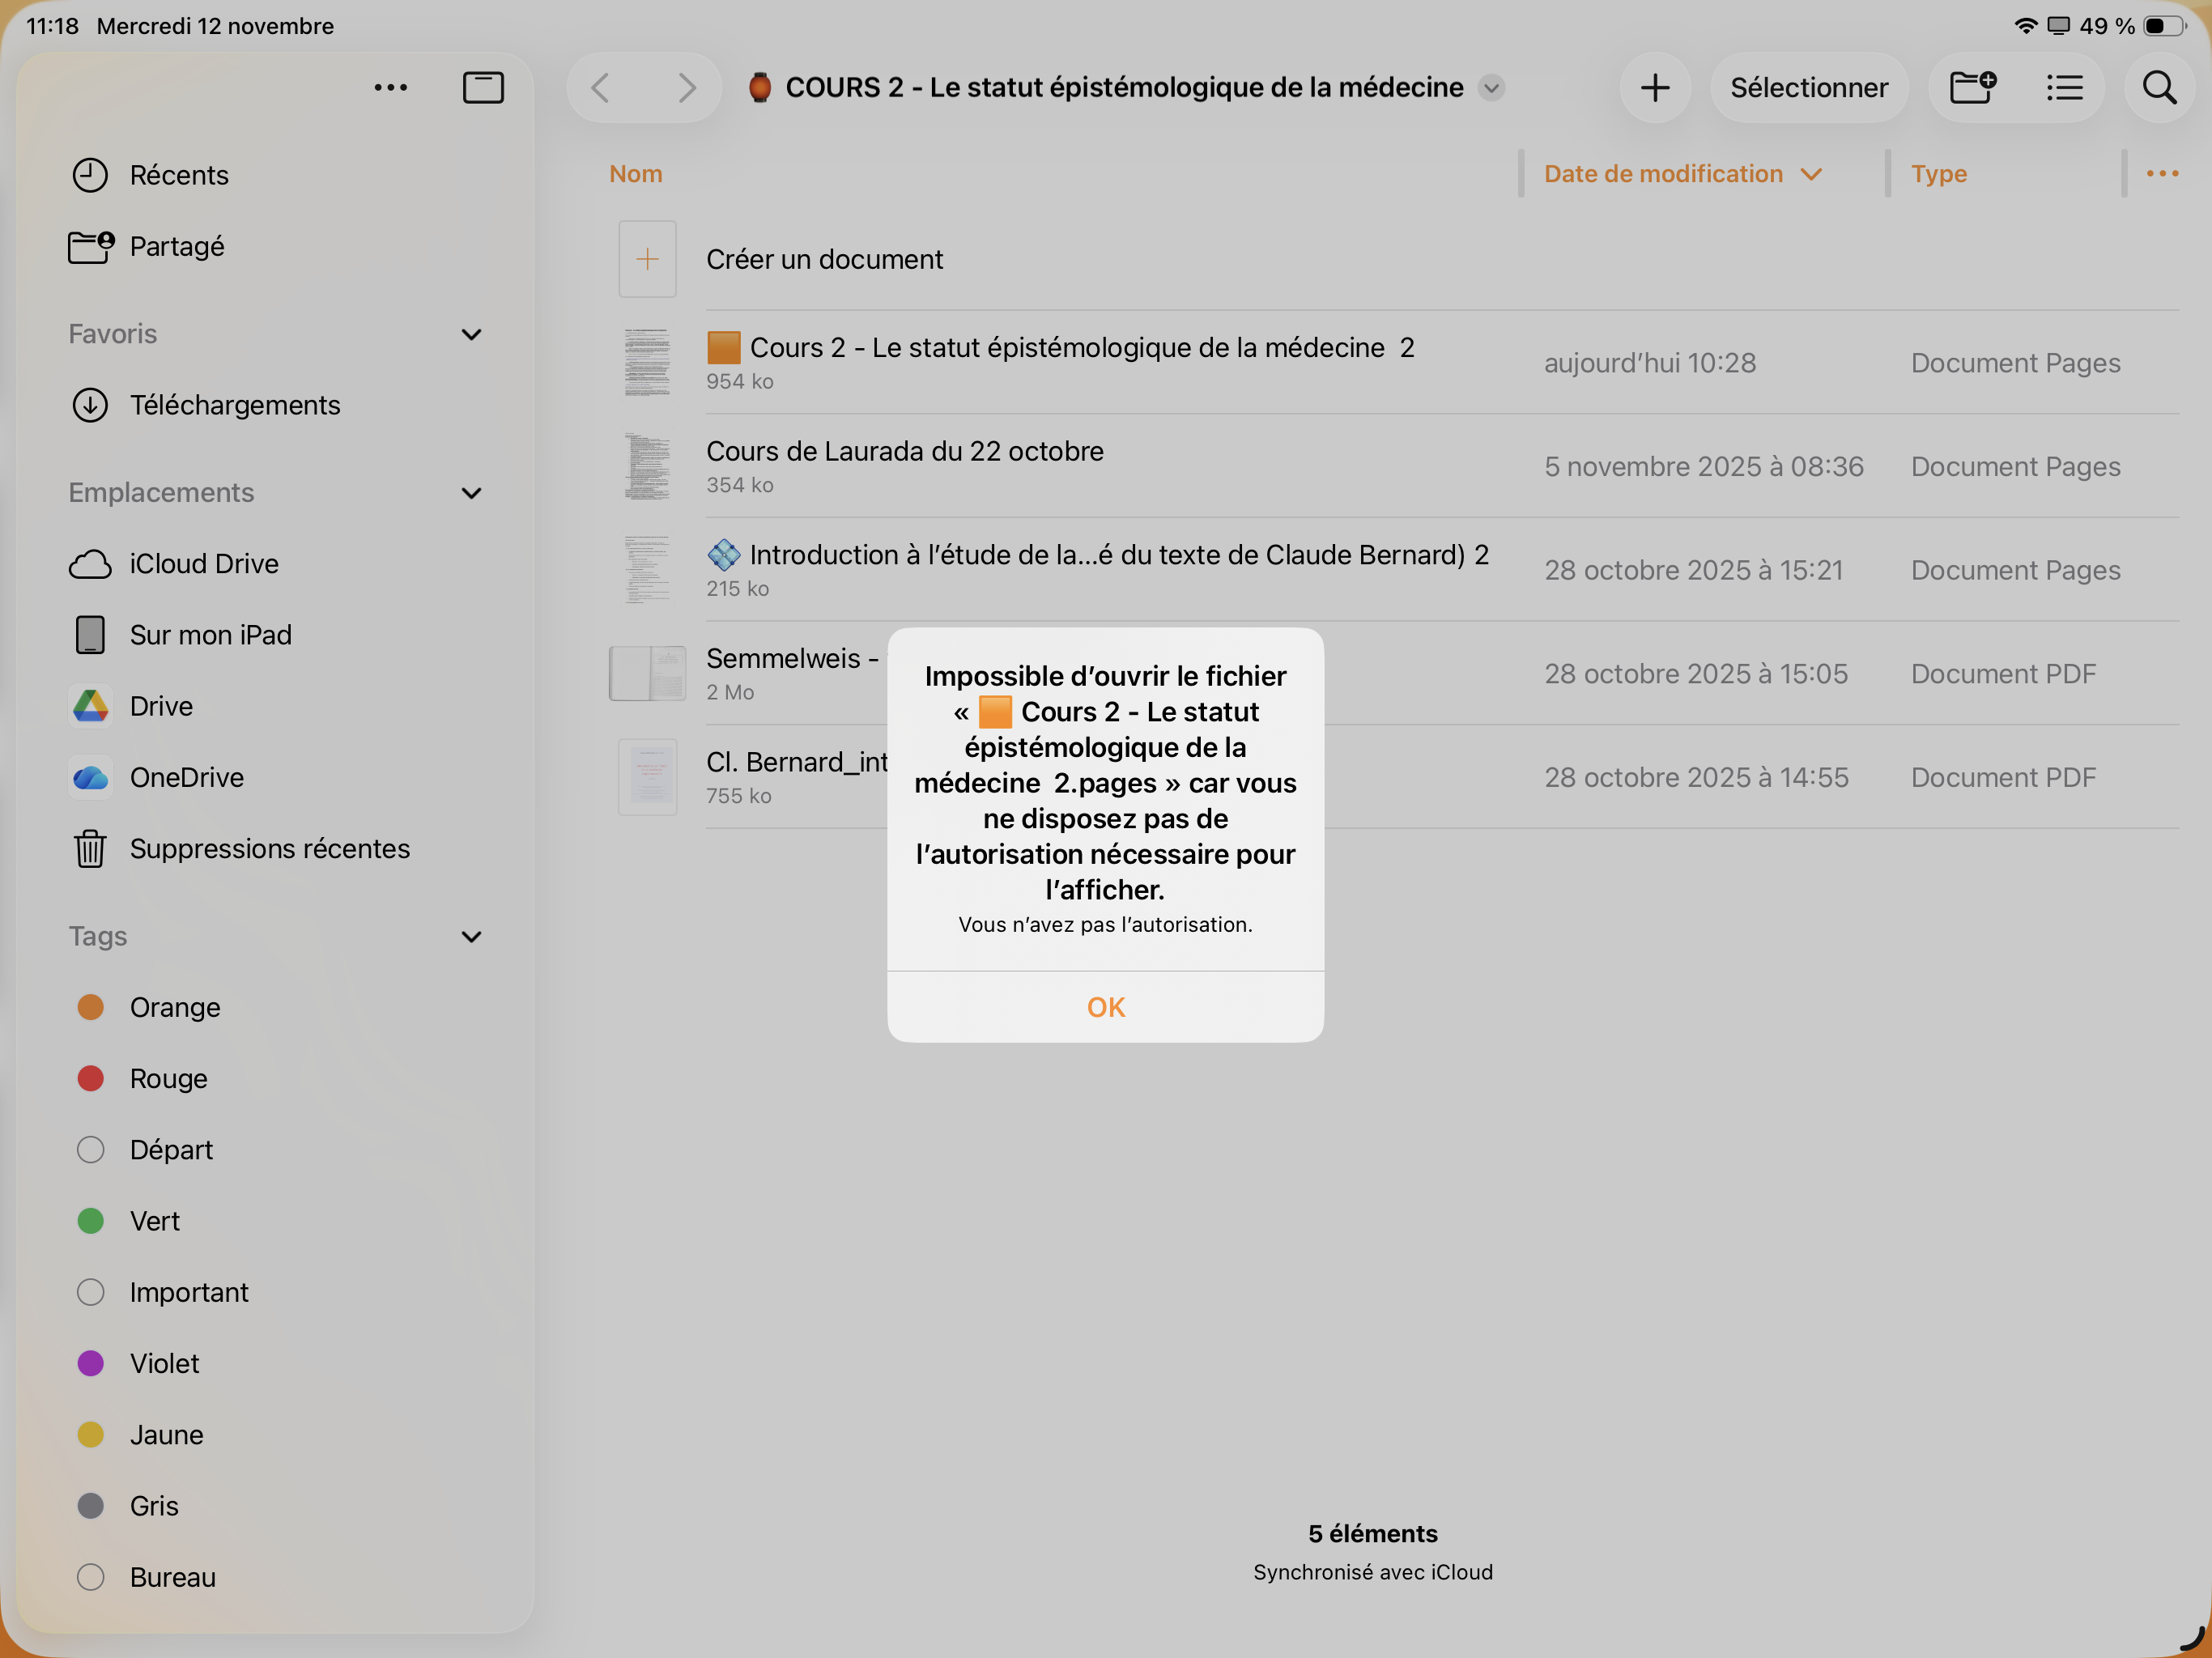The image size is (2212, 1658).
Task: Collapse the Favoris section
Action: click(471, 334)
